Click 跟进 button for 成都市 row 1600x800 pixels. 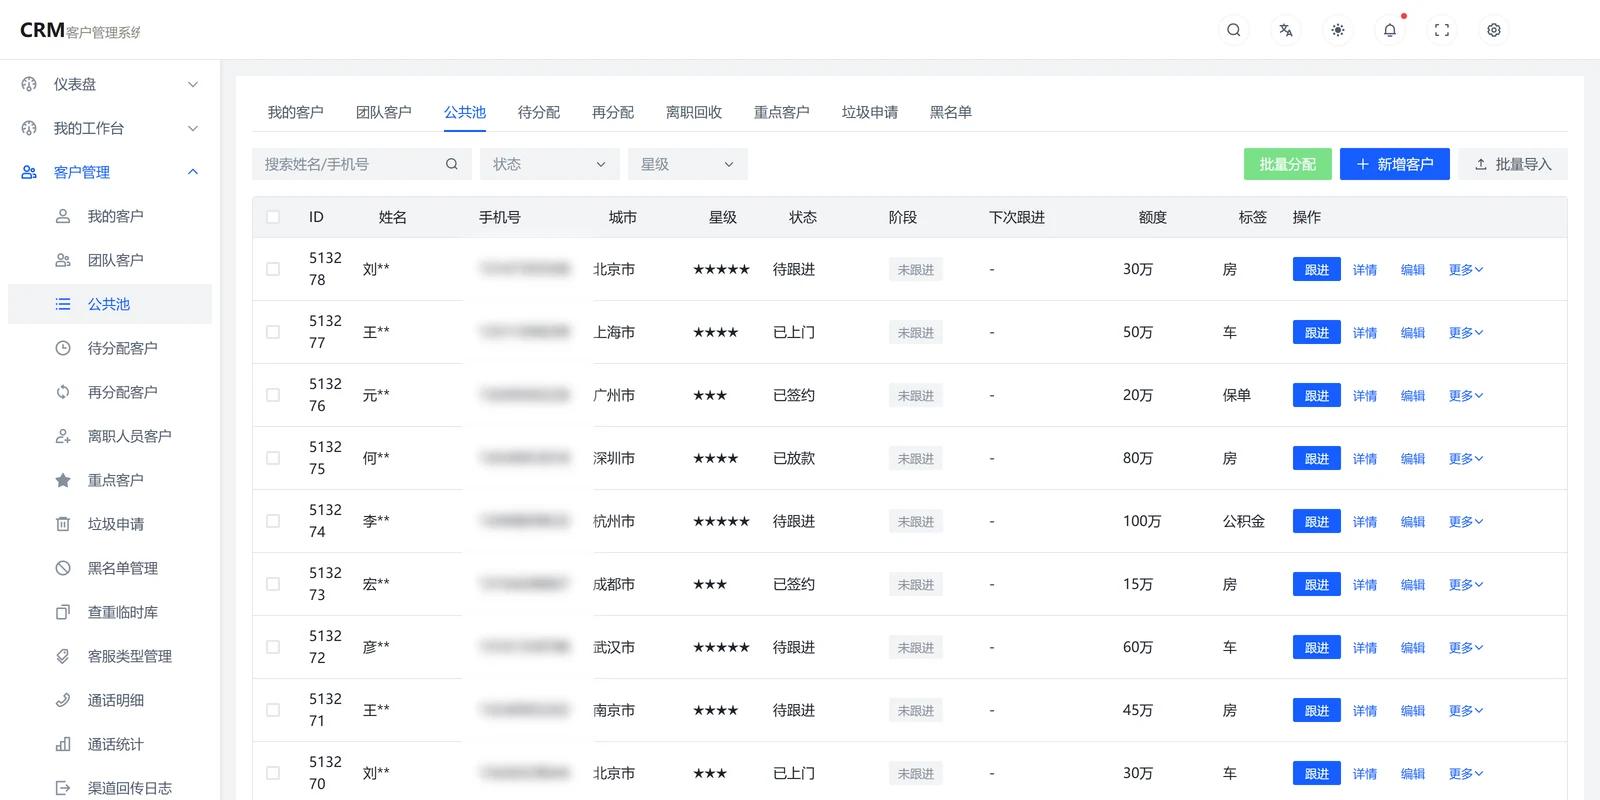[1317, 584]
